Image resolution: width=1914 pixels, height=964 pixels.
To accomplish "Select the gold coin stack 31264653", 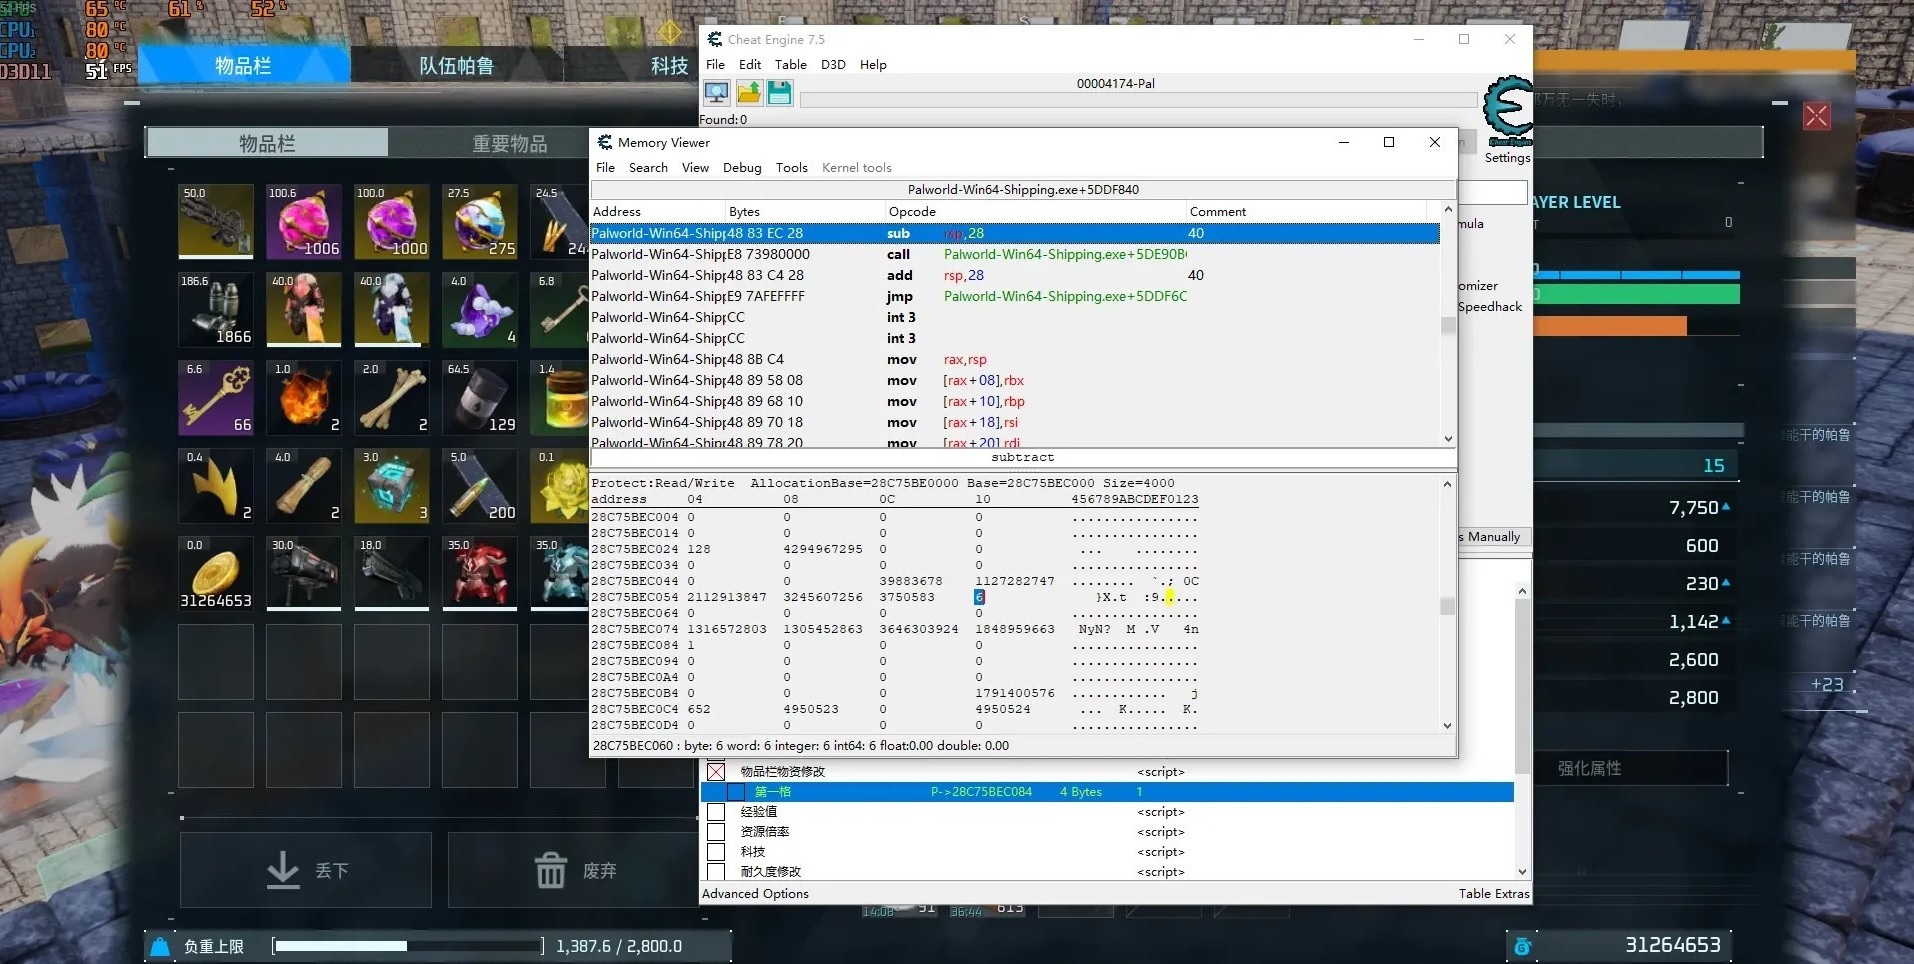I will click(216, 574).
